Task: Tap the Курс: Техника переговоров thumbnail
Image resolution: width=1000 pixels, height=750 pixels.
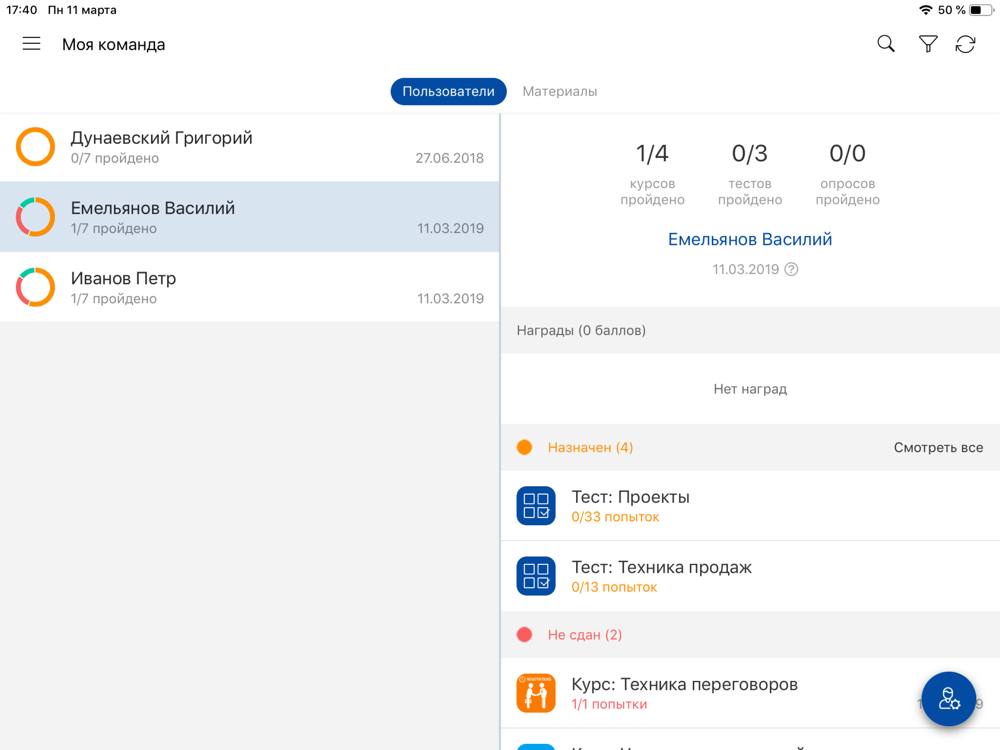Action: click(x=536, y=693)
